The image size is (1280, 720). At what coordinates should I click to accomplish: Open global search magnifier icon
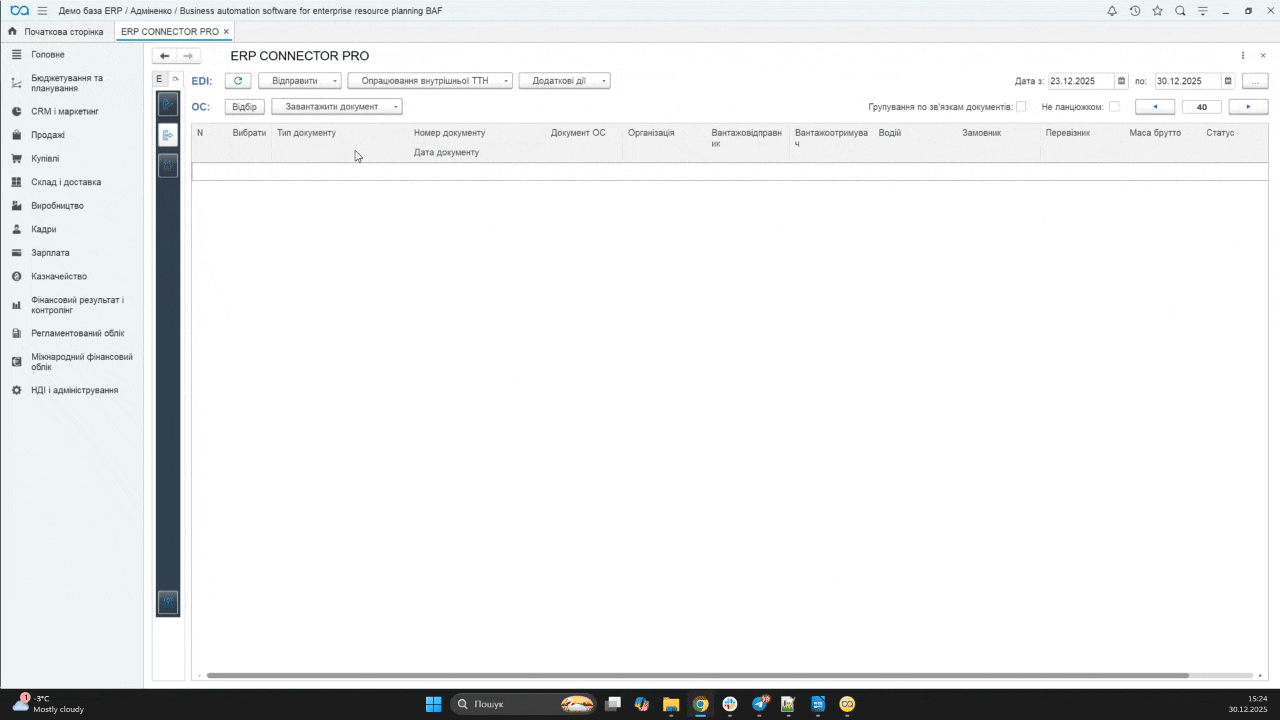[1180, 11]
